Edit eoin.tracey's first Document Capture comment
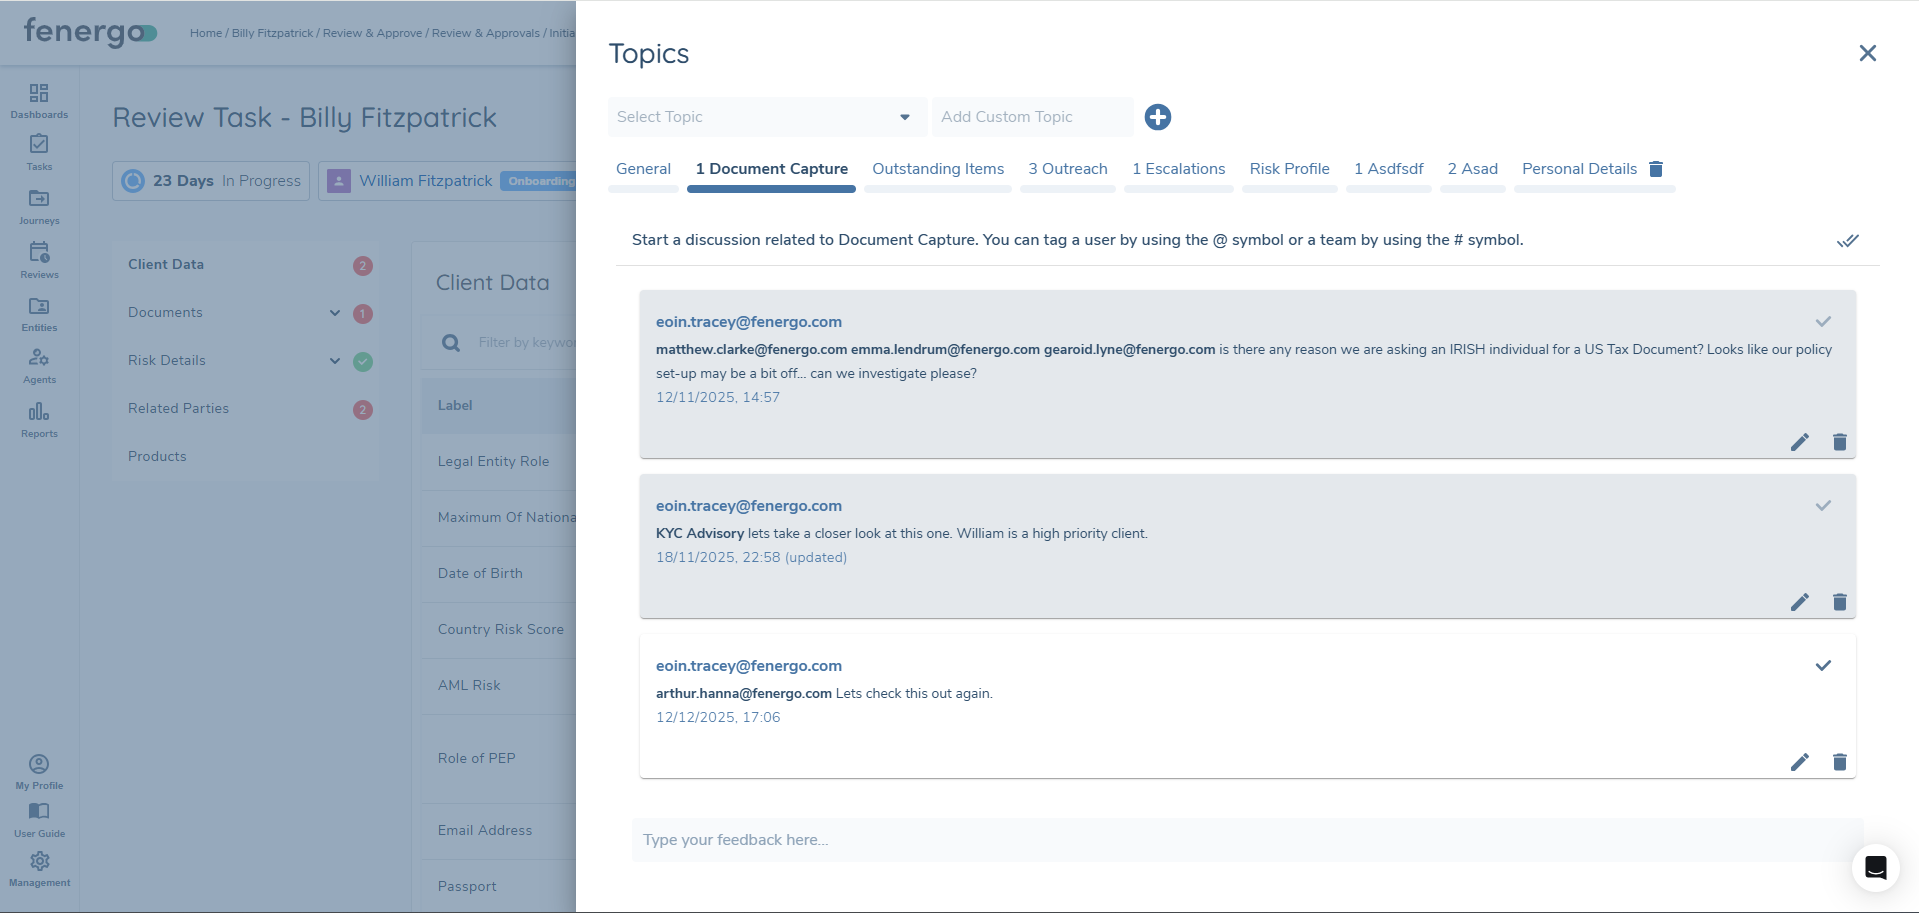Image resolution: width=1919 pixels, height=913 pixels. (1800, 442)
